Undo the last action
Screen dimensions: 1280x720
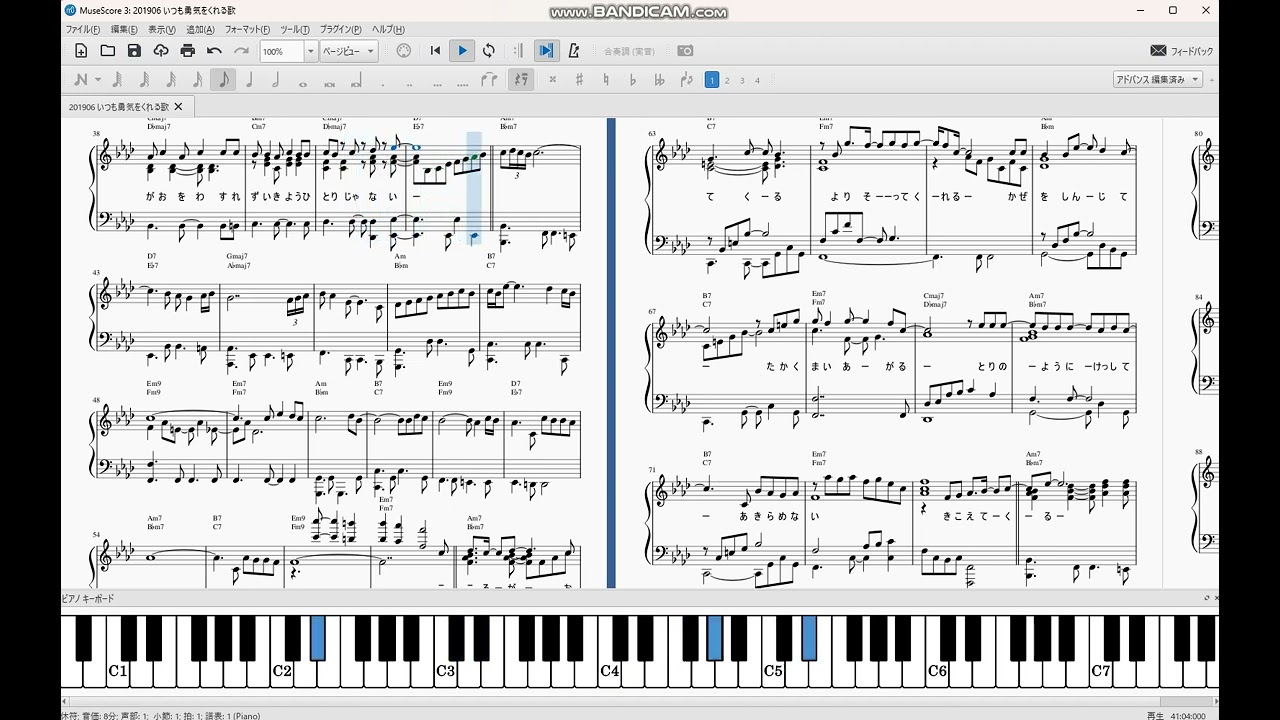click(214, 51)
